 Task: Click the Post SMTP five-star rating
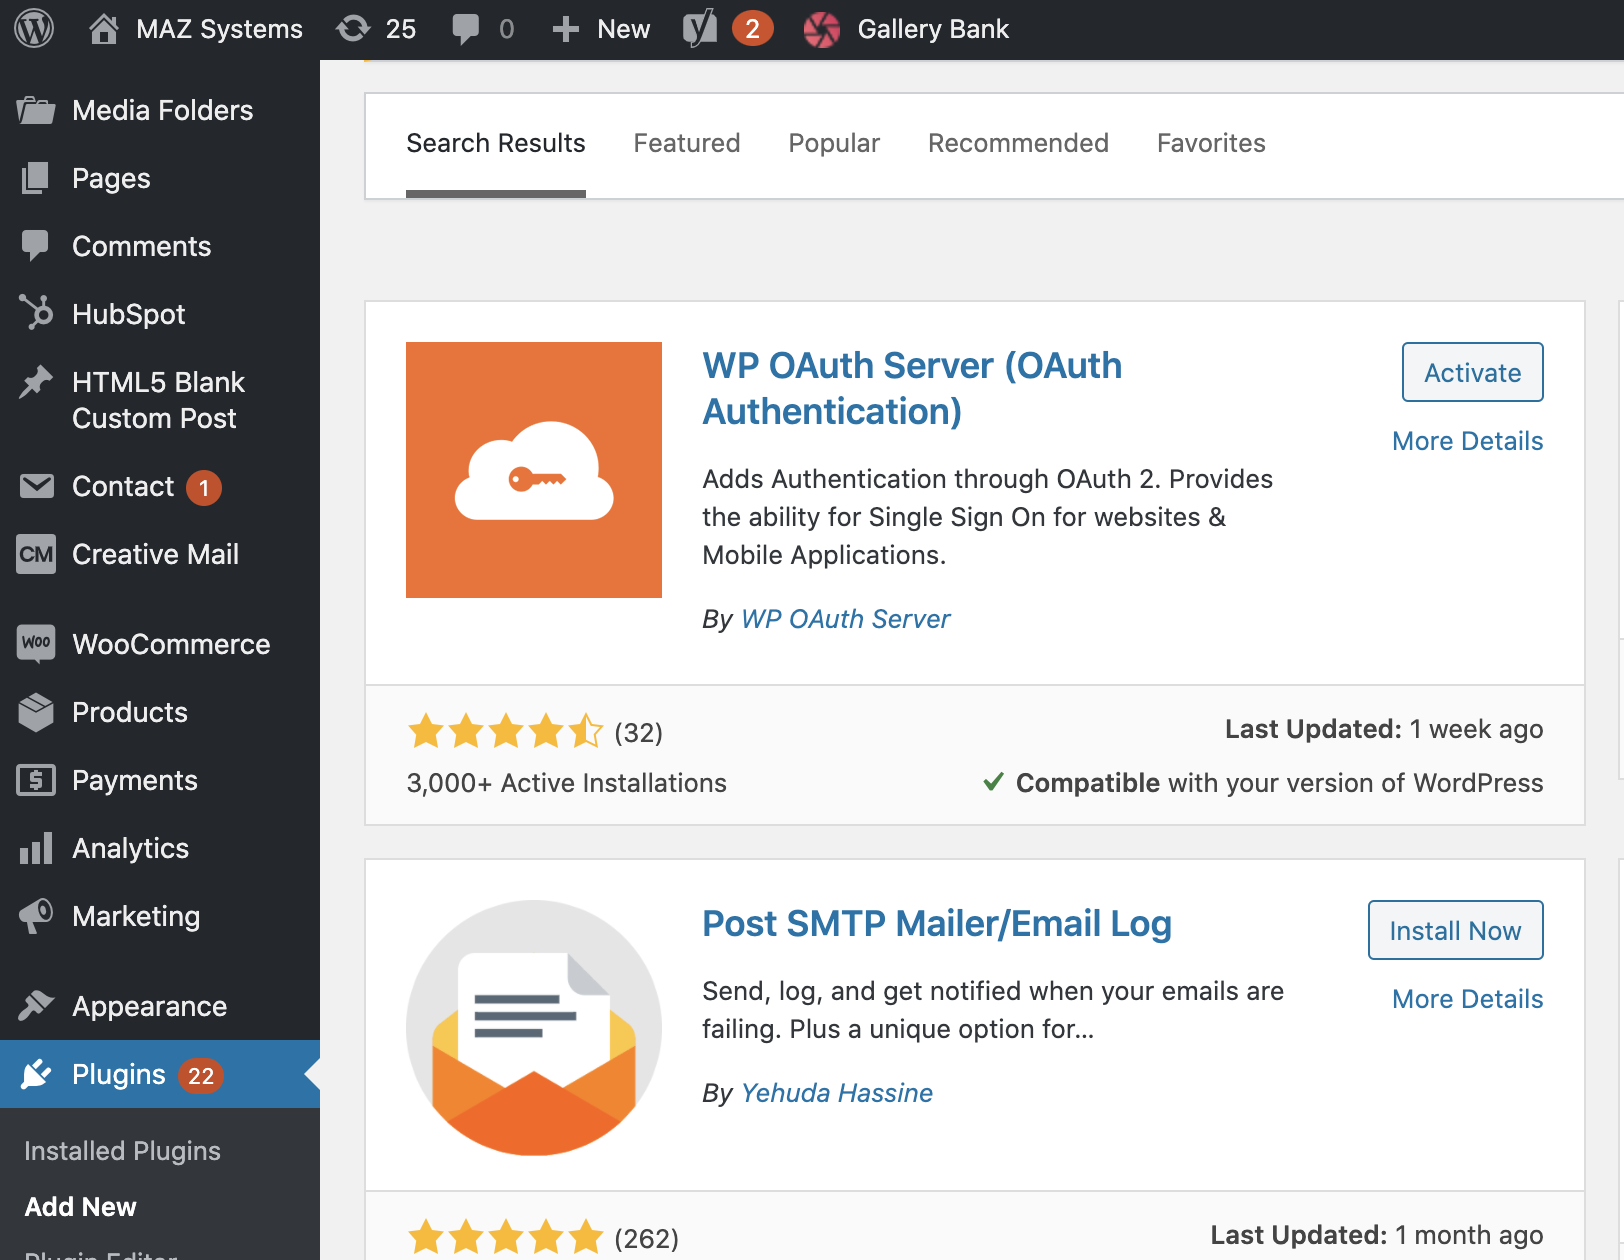coord(505,1237)
